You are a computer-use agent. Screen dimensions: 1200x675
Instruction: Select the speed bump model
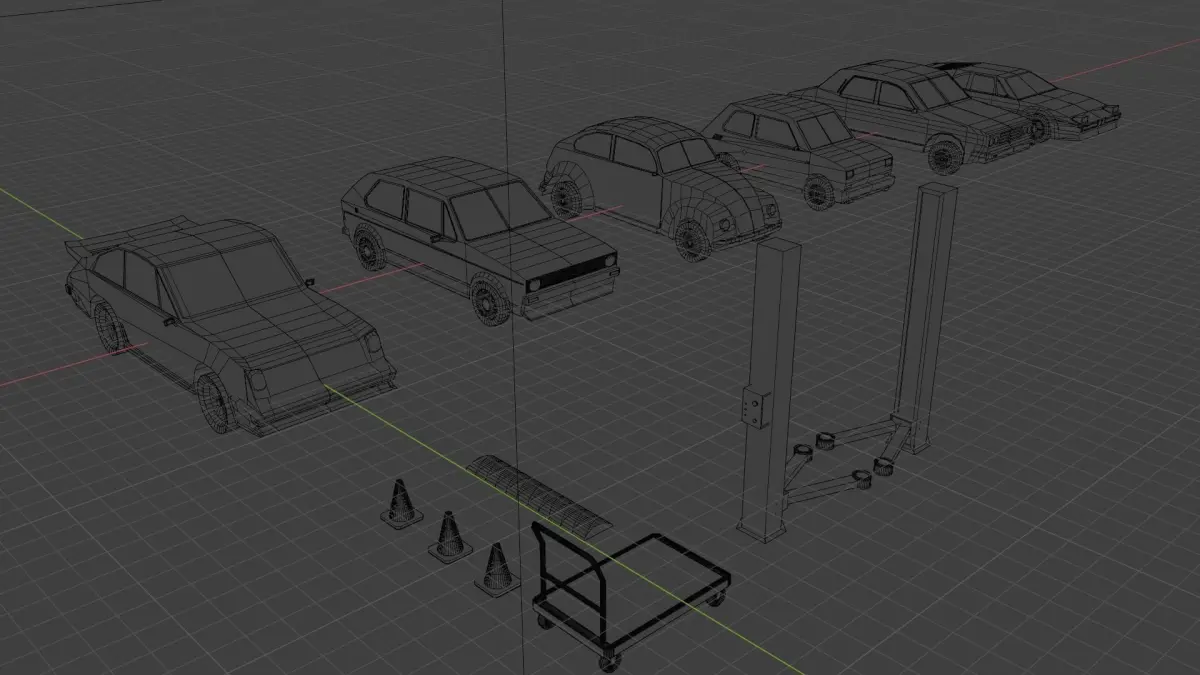point(539,495)
